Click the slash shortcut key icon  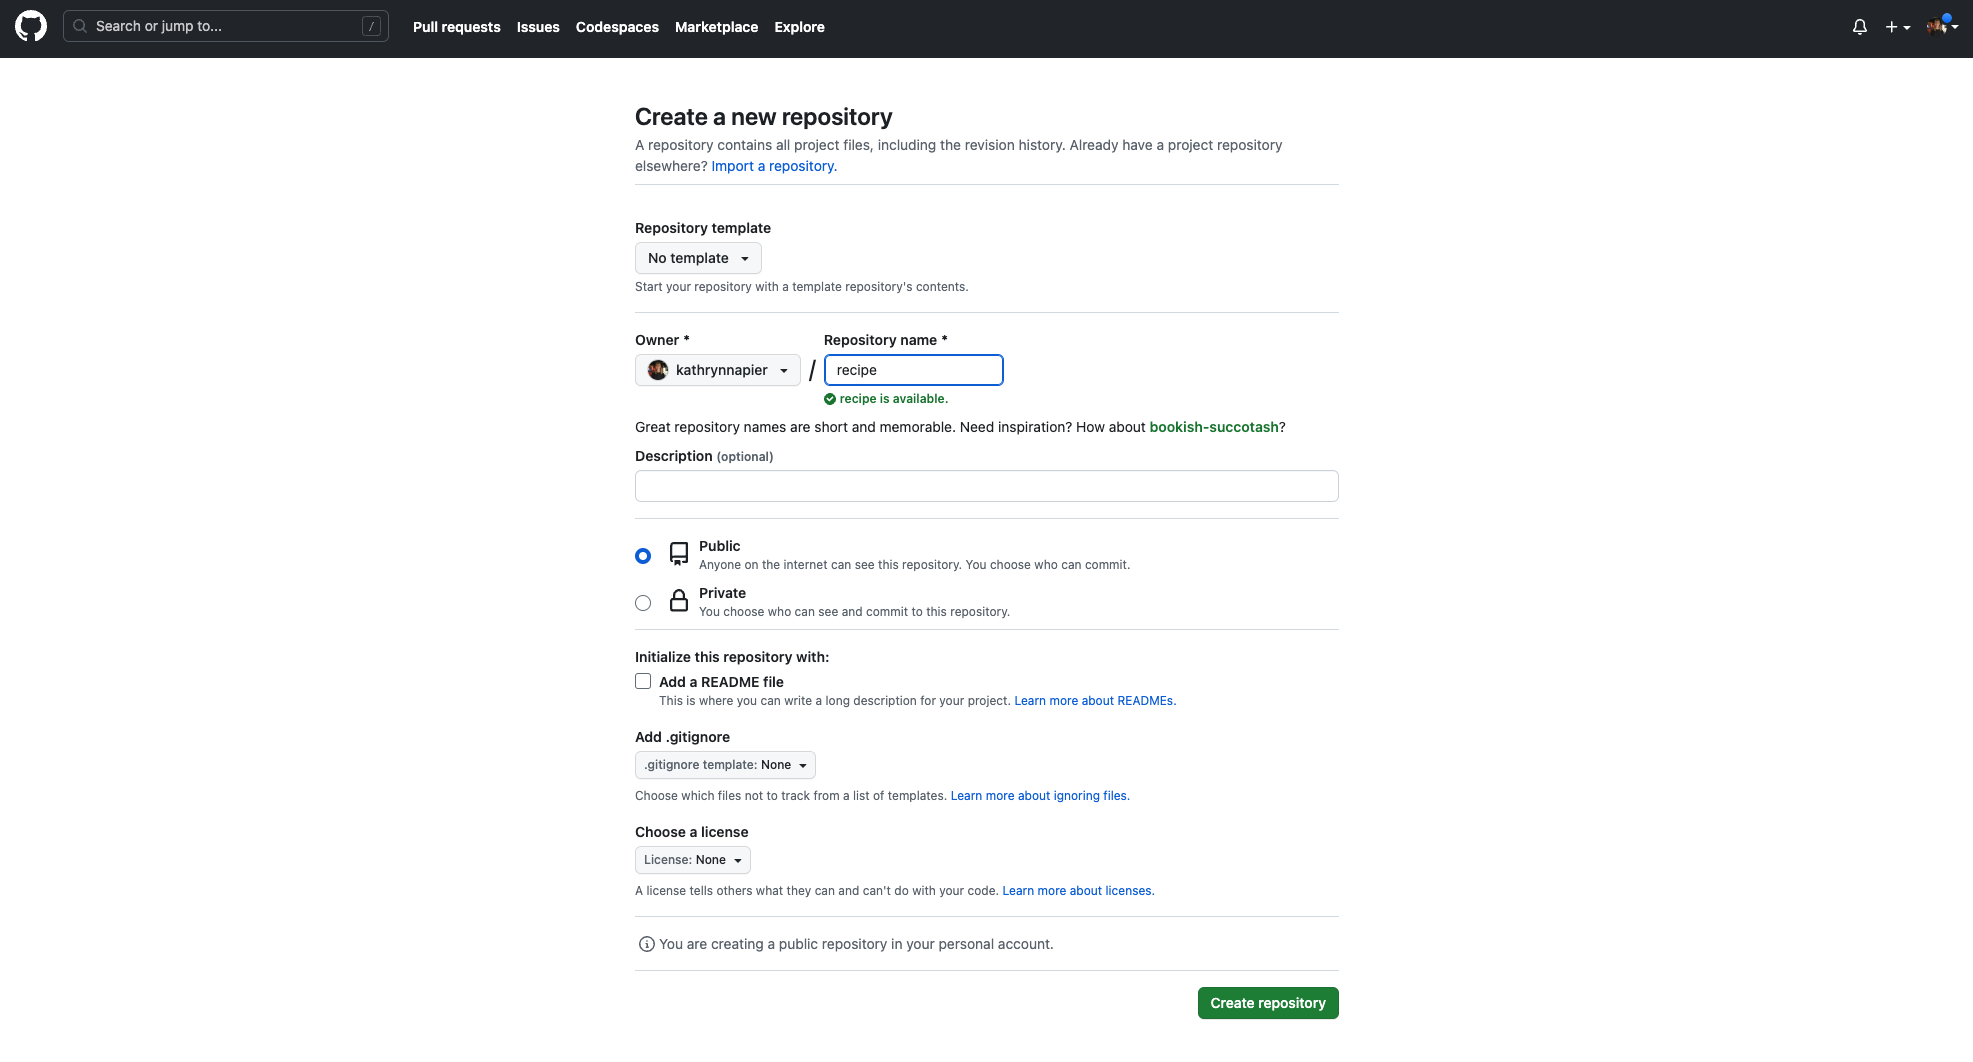[x=371, y=27]
